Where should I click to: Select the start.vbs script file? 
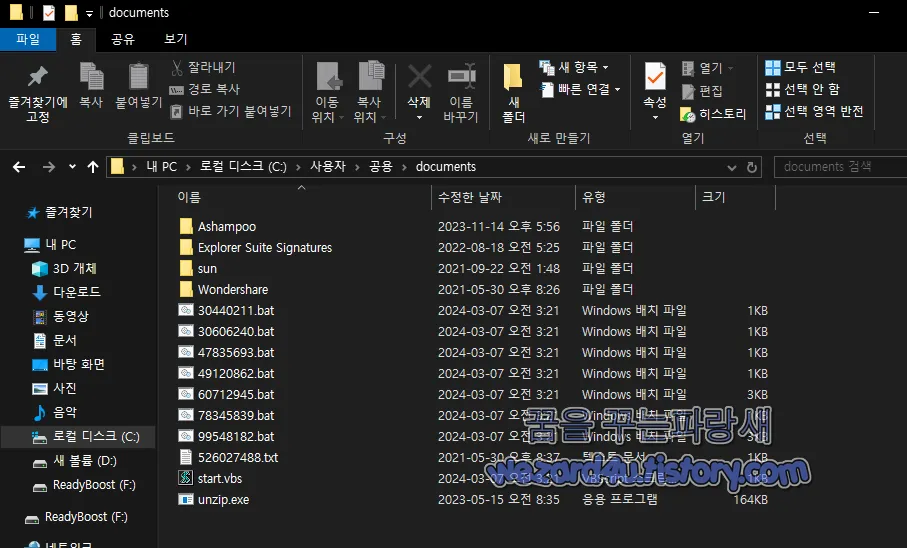(x=210, y=479)
